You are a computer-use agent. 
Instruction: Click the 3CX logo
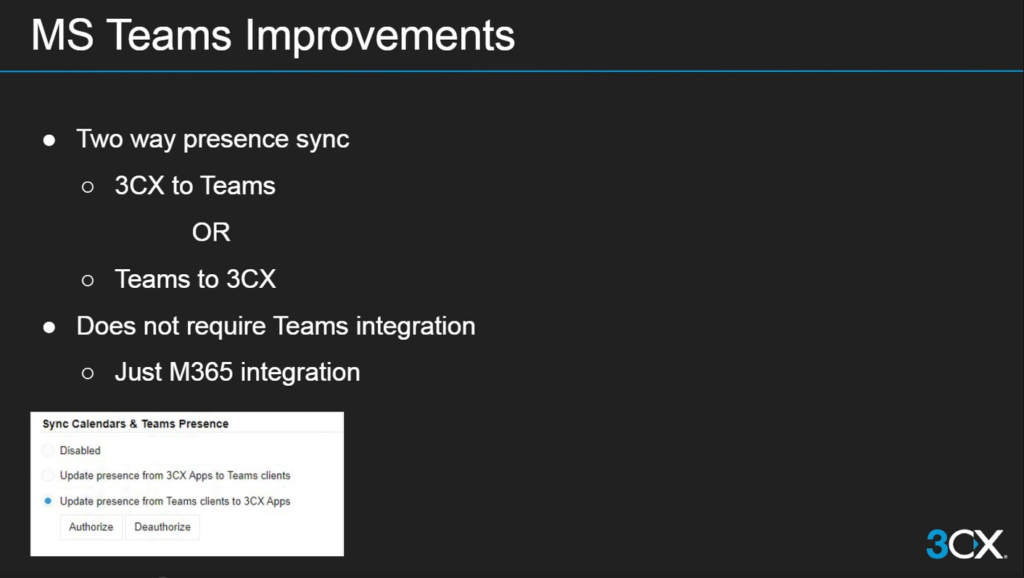[x=967, y=543]
